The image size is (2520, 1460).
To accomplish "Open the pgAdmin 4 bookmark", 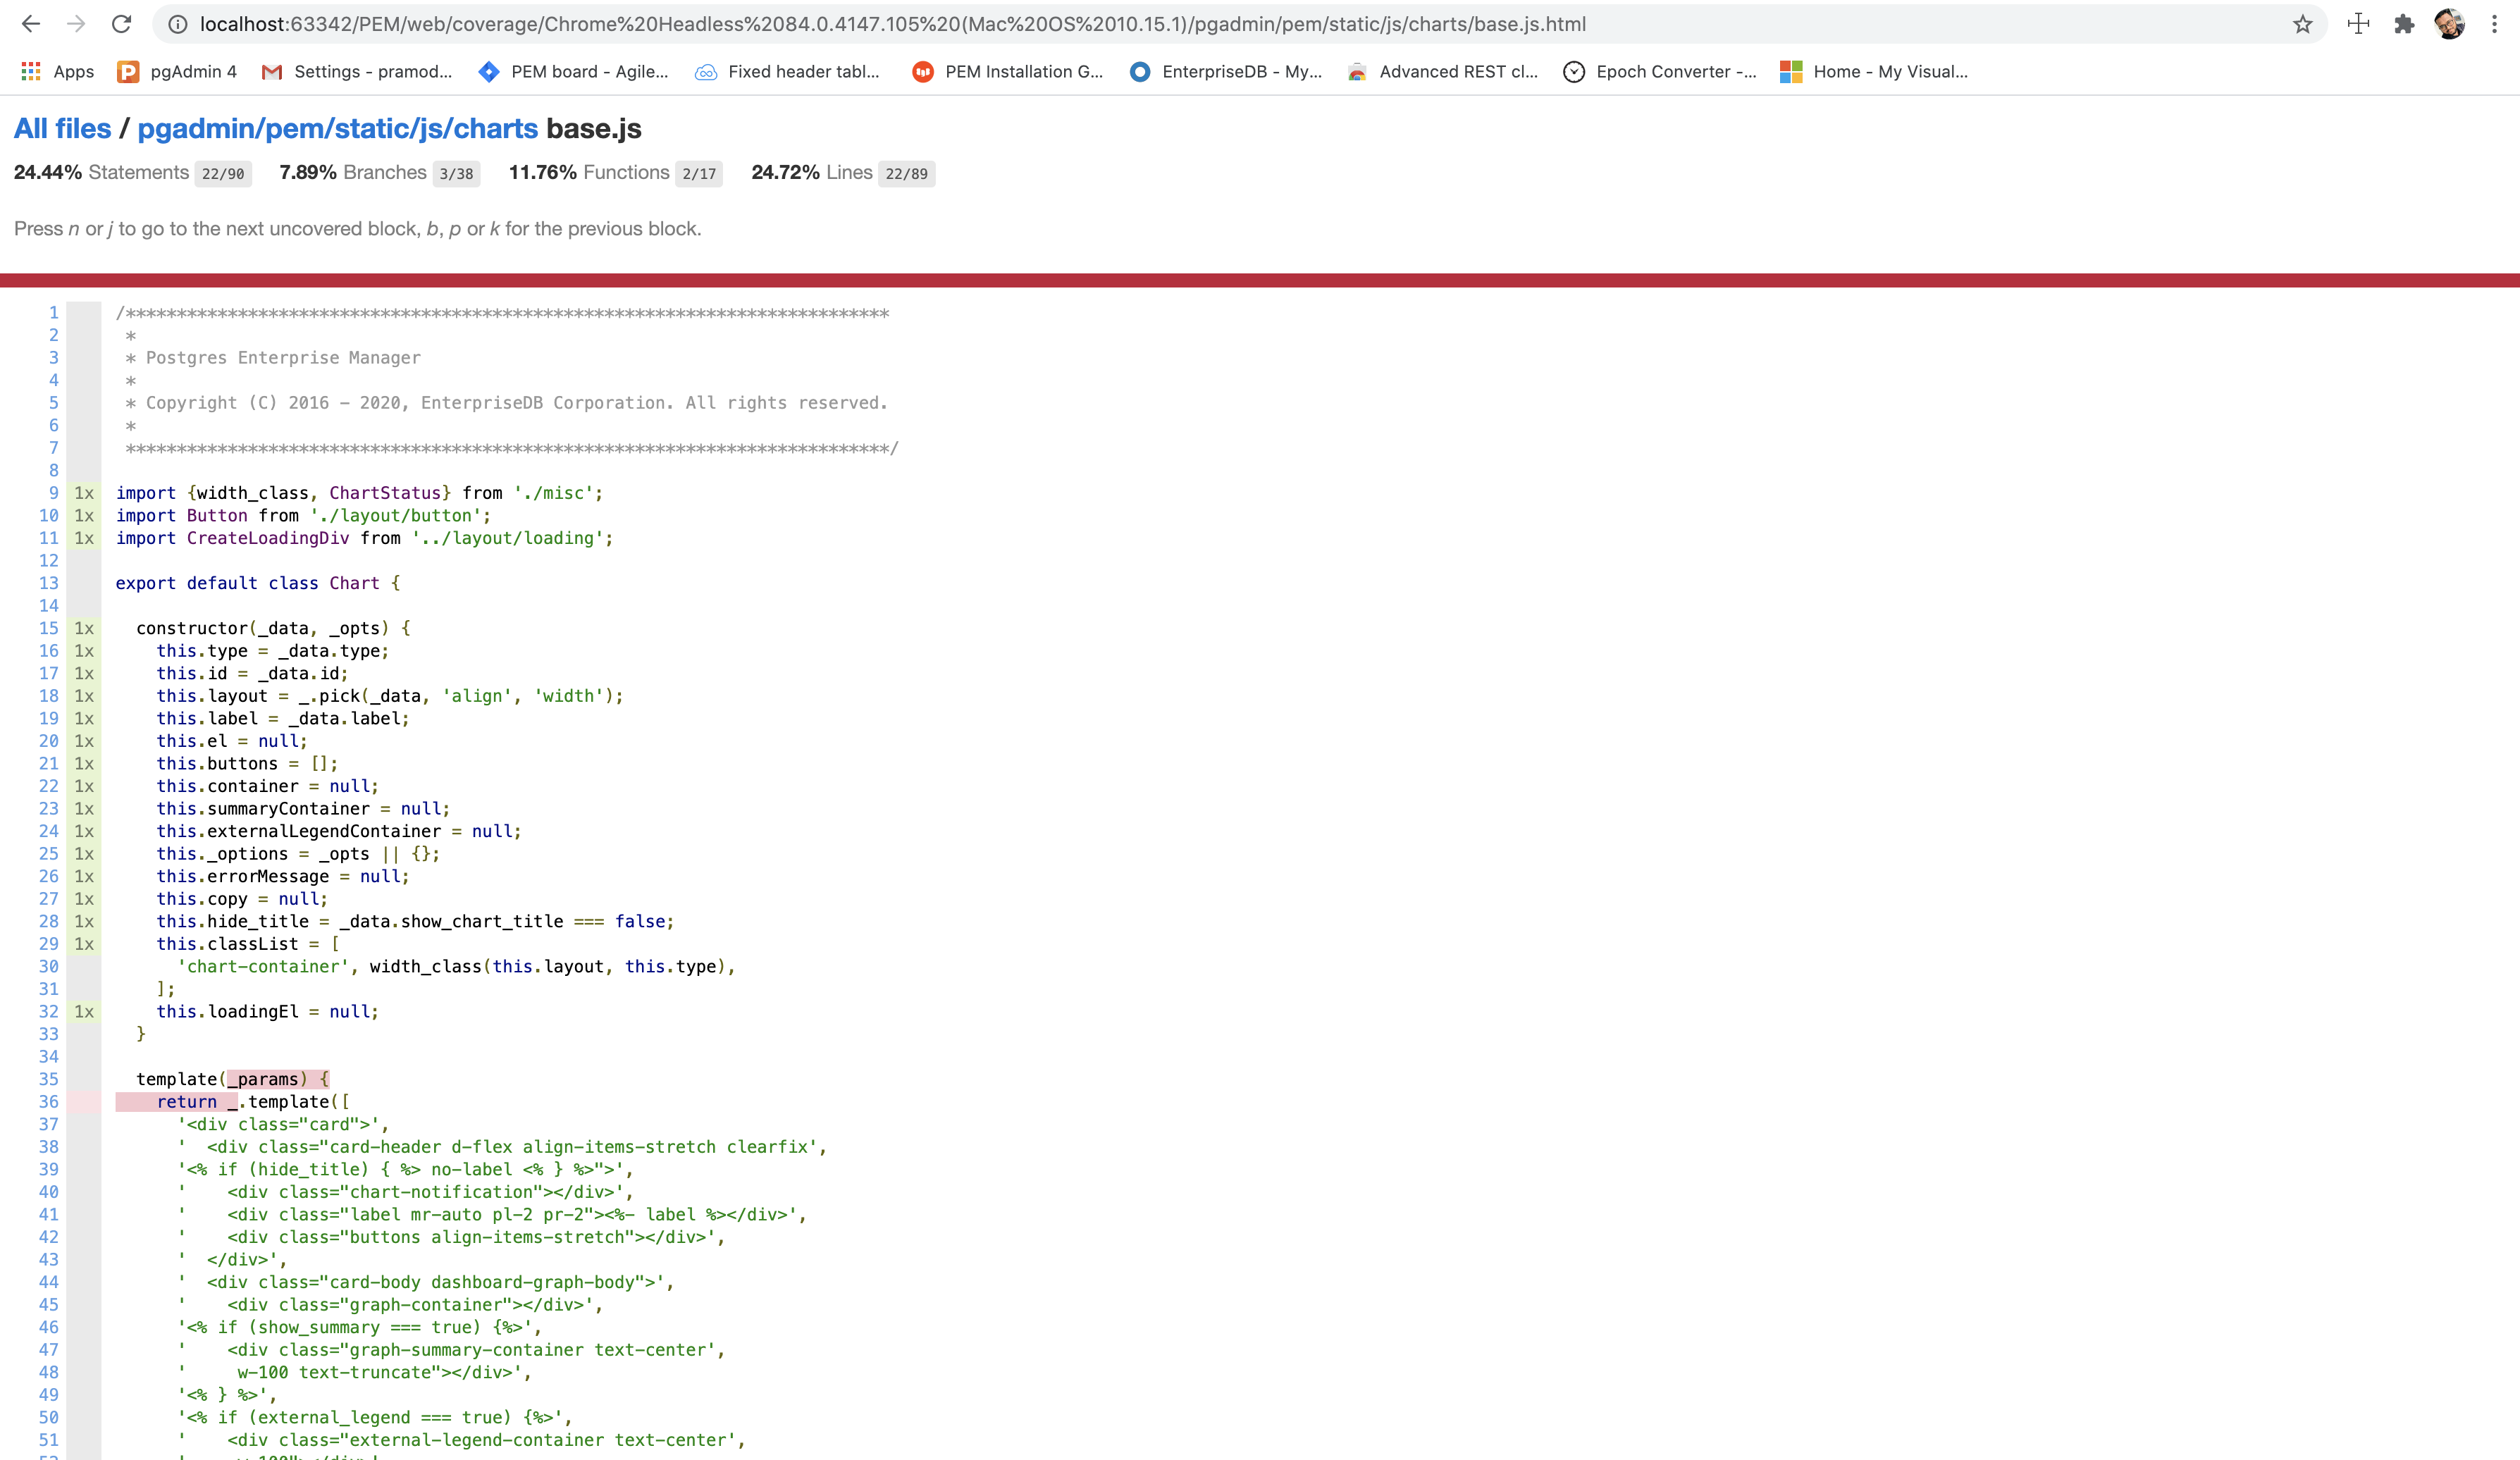I will pos(177,71).
